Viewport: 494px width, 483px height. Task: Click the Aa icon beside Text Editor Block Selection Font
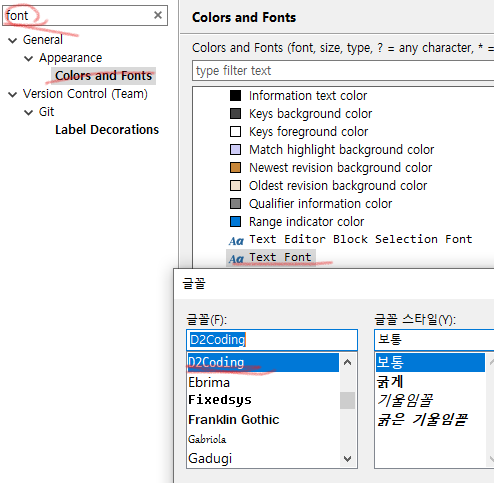[236, 241]
